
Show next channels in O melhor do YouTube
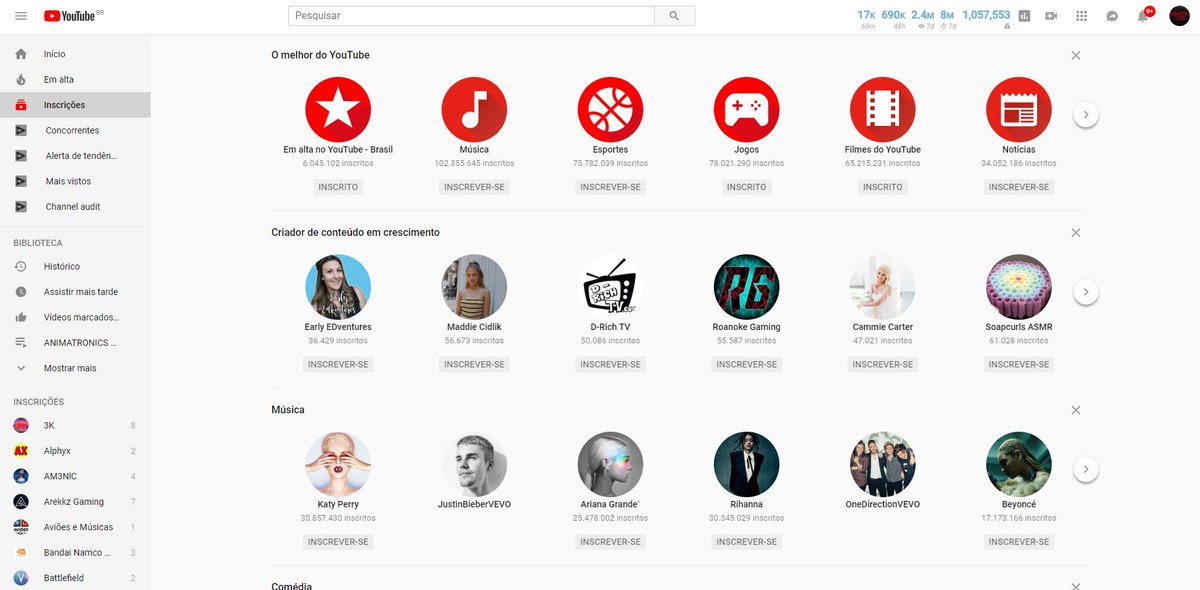(1086, 115)
